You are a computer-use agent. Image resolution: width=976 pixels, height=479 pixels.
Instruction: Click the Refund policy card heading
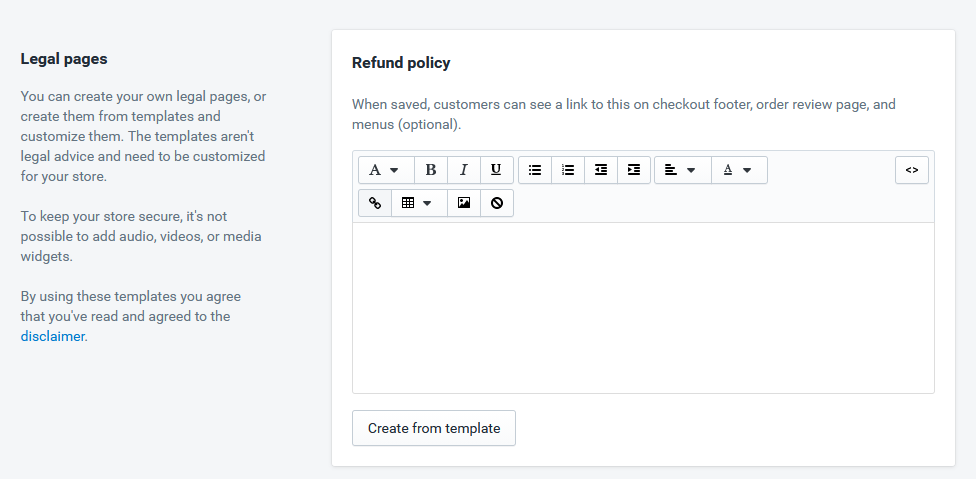(401, 63)
